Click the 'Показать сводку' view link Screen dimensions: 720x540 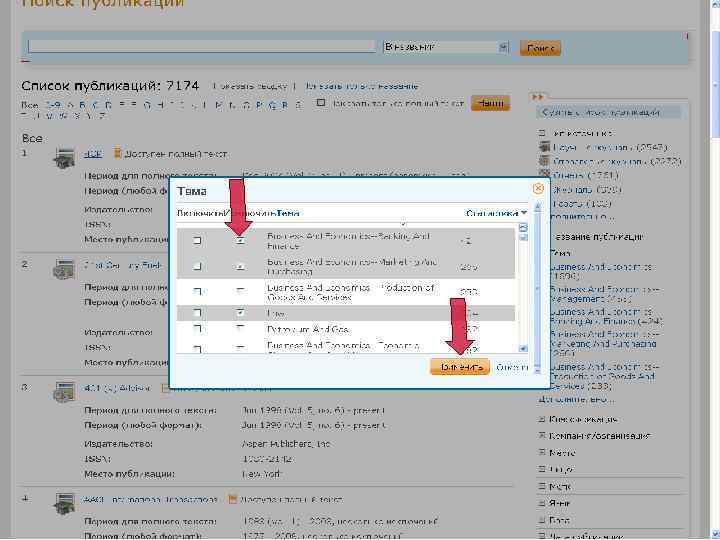pyautogui.click(x=250, y=86)
